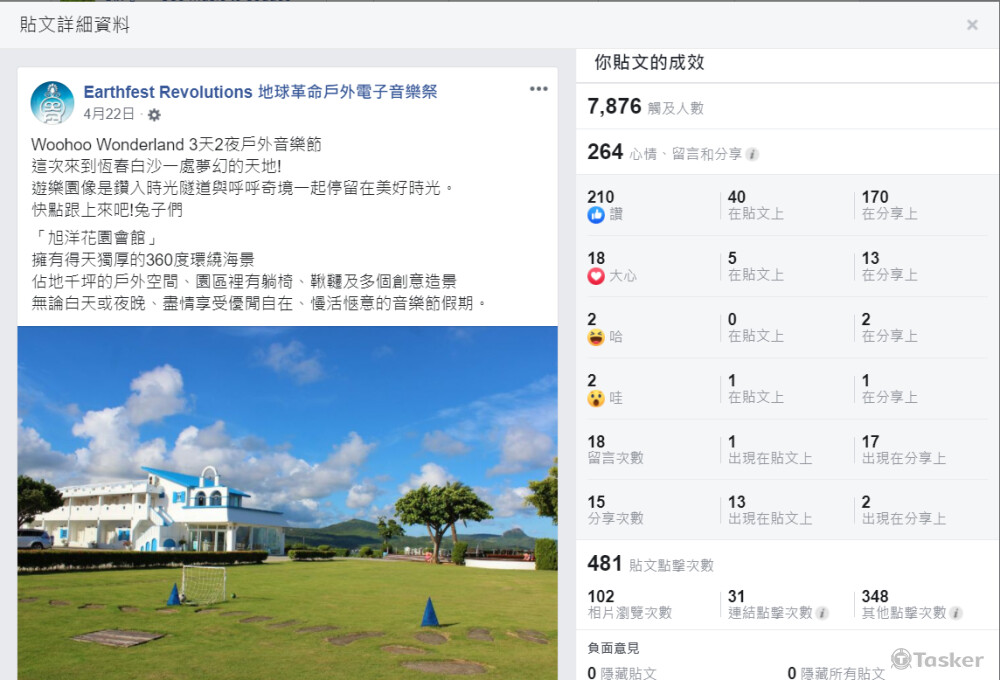Open the seaside resort lawn photo
This screenshot has width=1000, height=680.
click(288, 503)
